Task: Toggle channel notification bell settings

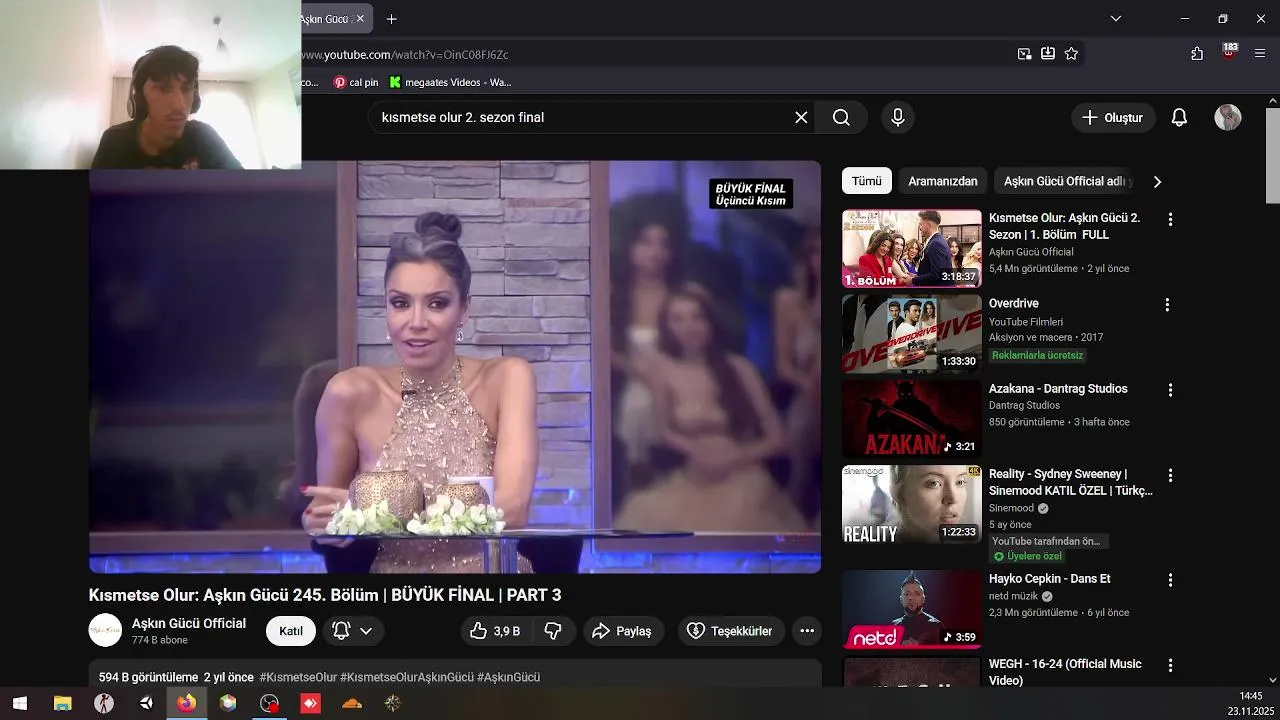Action: (352, 631)
